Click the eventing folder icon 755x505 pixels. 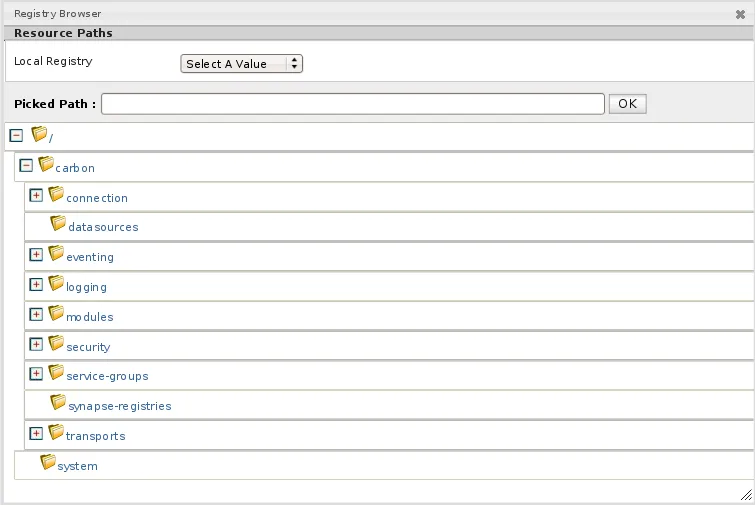[x=56, y=253]
